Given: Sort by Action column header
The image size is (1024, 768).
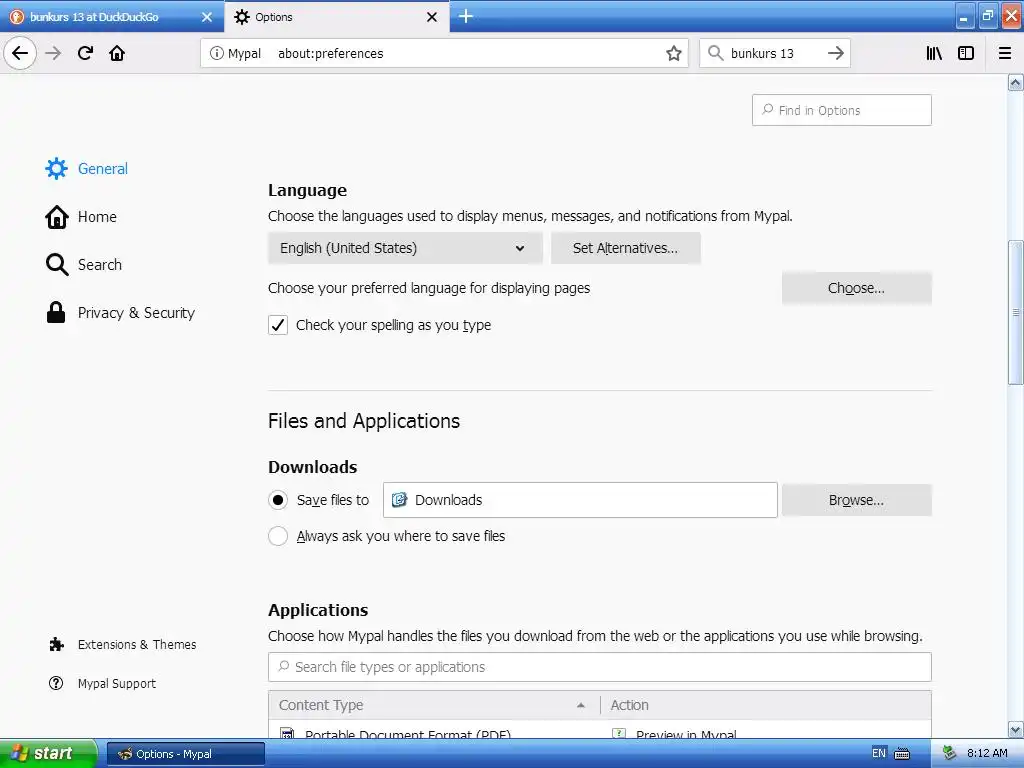Looking at the screenshot, I should click(x=765, y=705).
